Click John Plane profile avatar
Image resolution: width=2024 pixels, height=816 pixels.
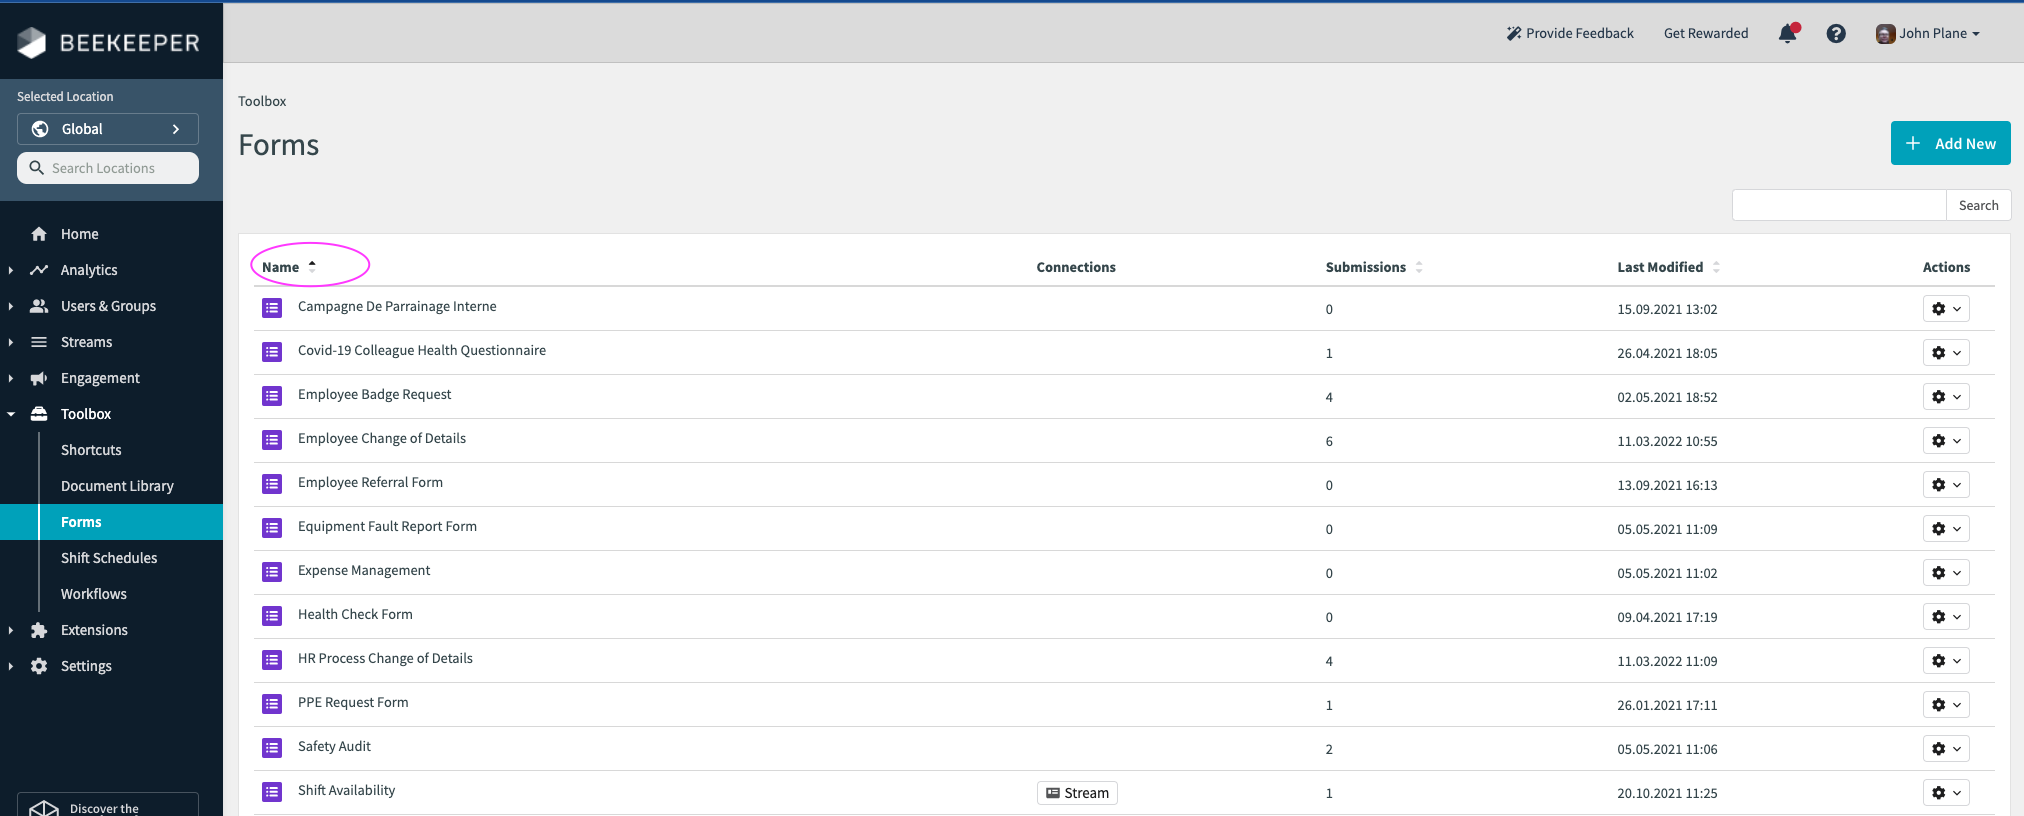(x=1885, y=34)
